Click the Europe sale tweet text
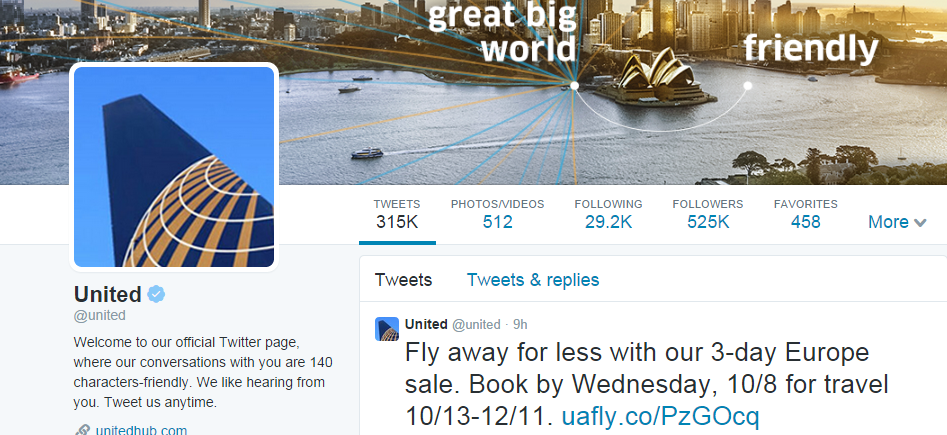 pyautogui.click(x=647, y=384)
